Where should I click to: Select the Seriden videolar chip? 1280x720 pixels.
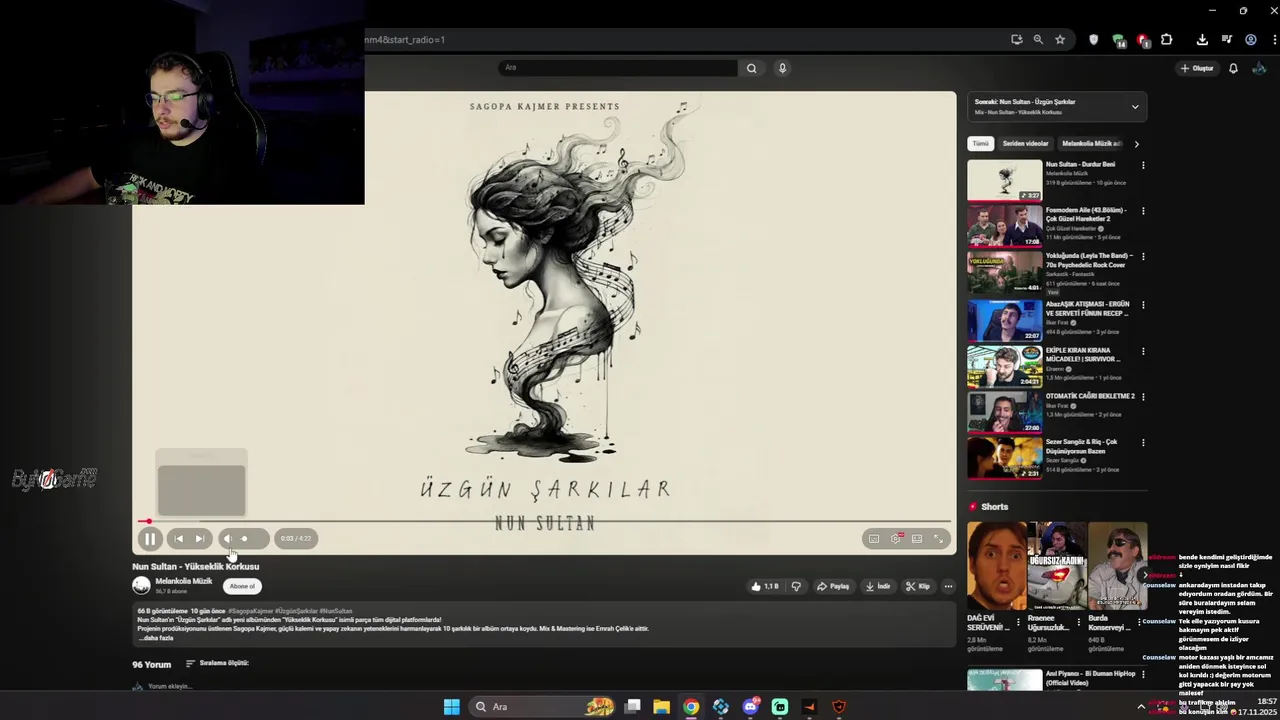(x=1025, y=144)
